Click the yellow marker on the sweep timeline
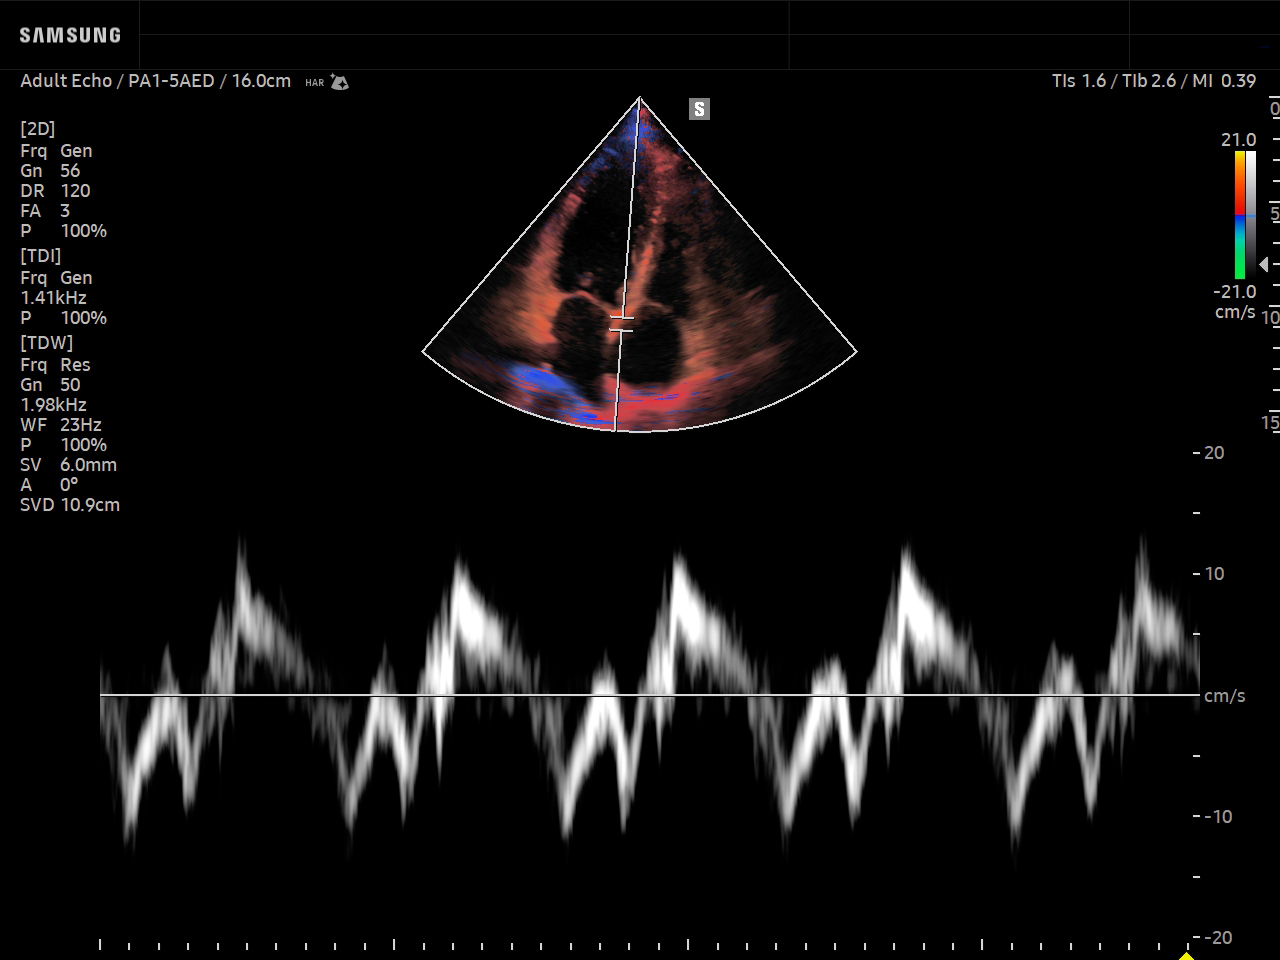The width and height of the screenshot is (1280, 960). click(x=1187, y=955)
